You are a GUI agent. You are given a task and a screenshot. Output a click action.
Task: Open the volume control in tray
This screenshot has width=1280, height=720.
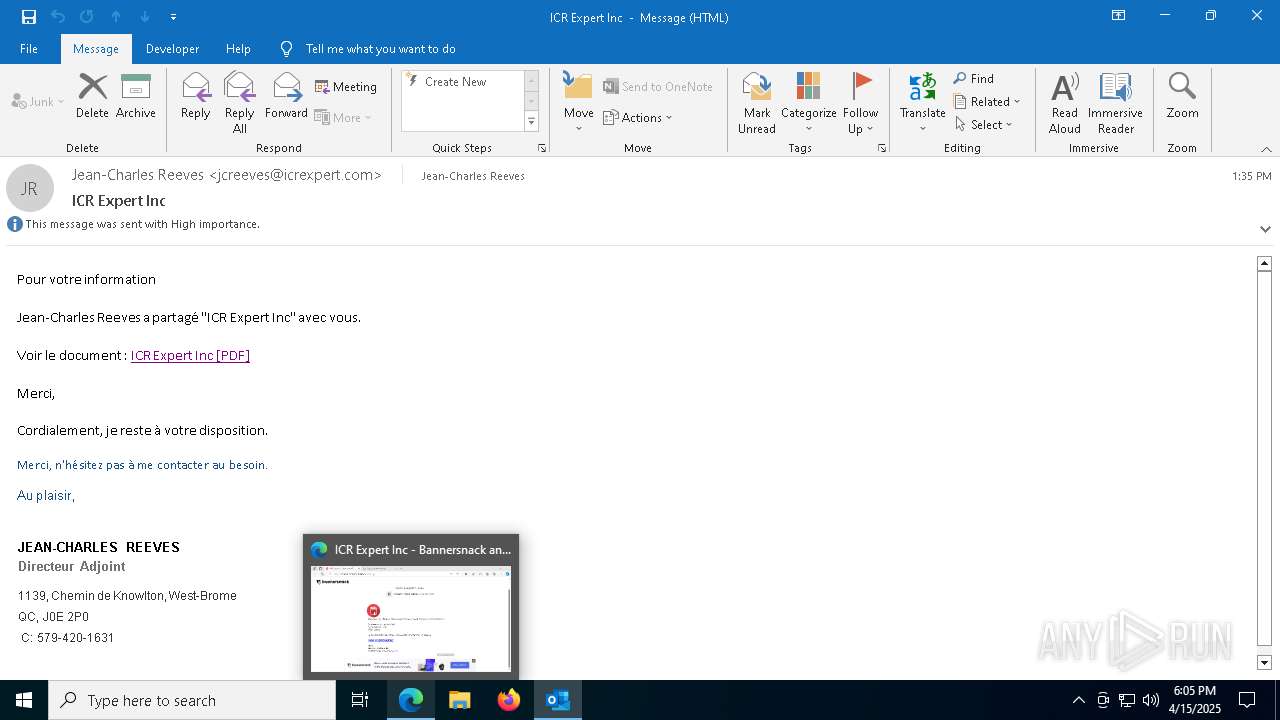coord(1151,700)
